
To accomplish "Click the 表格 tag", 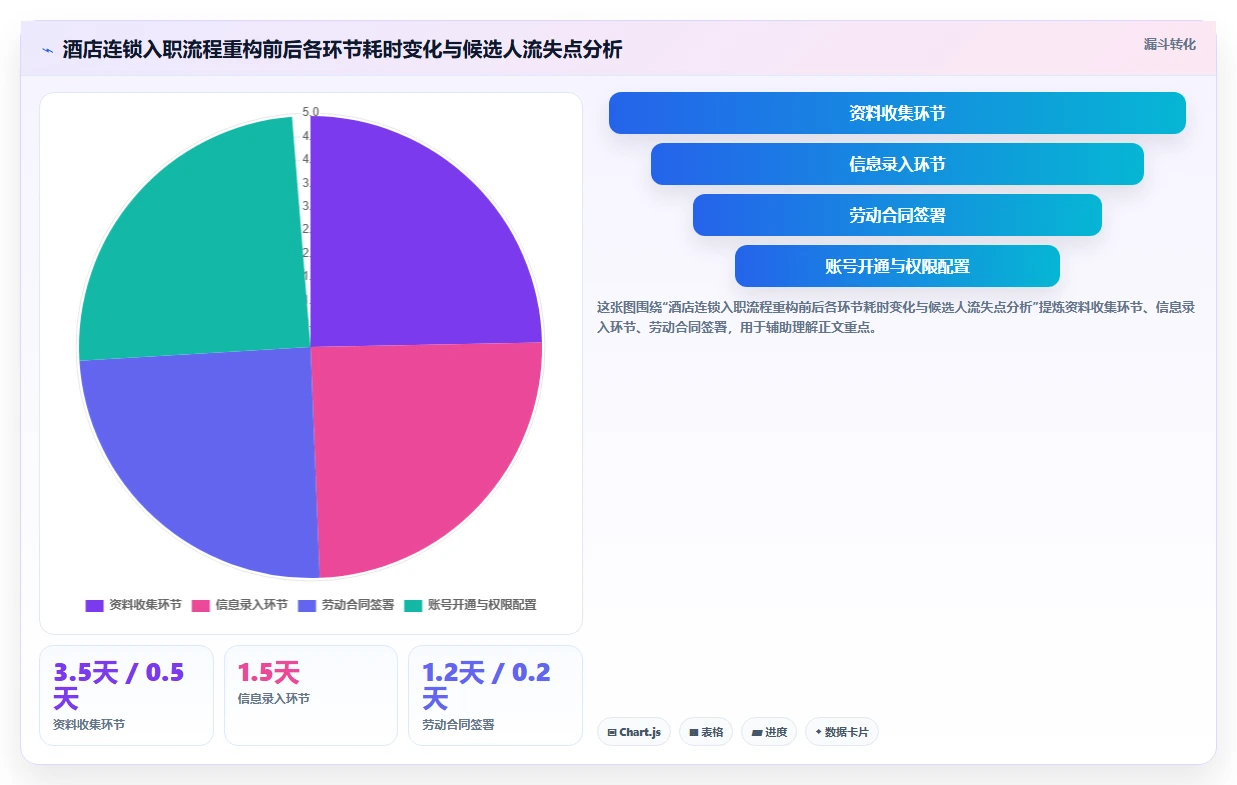I will click(706, 732).
